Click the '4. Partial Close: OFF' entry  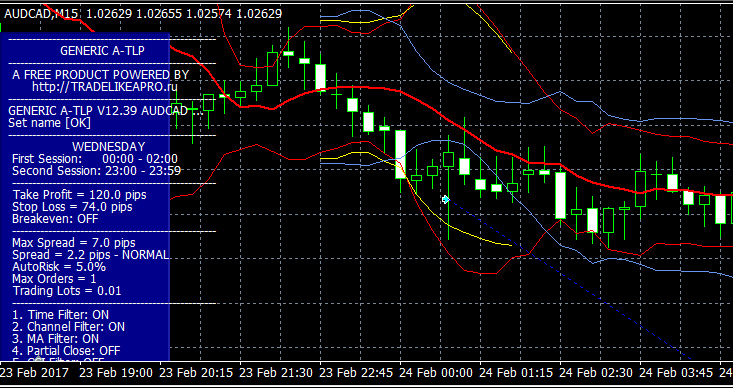pyautogui.click(x=66, y=351)
